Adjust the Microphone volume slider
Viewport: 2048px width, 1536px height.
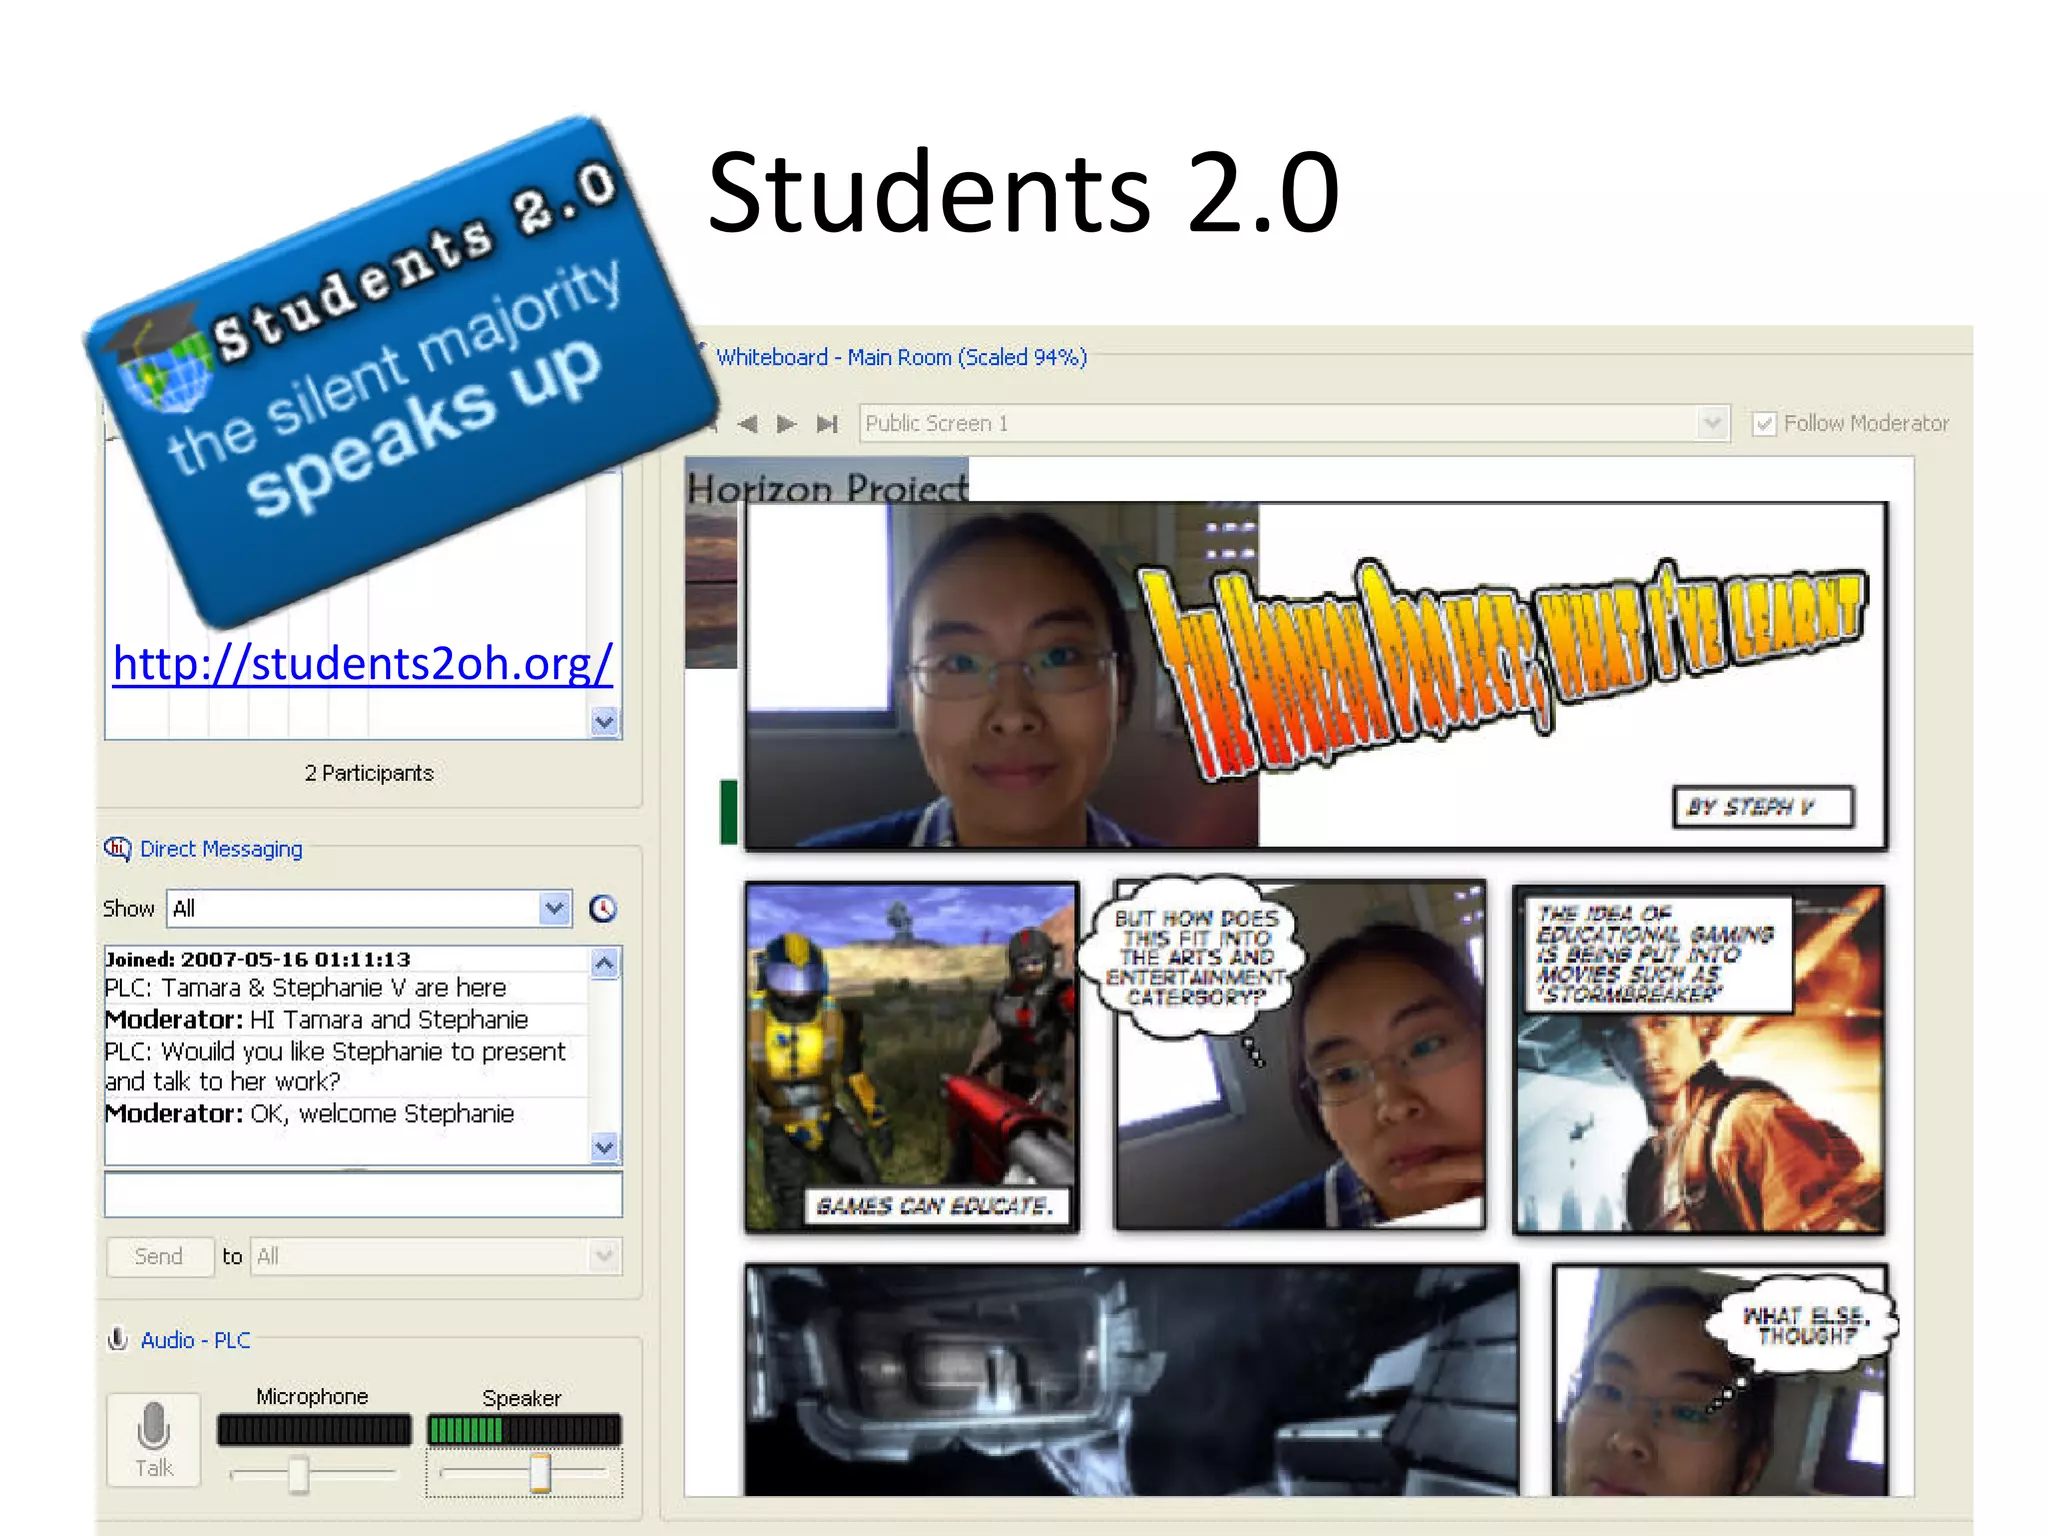coord(298,1474)
